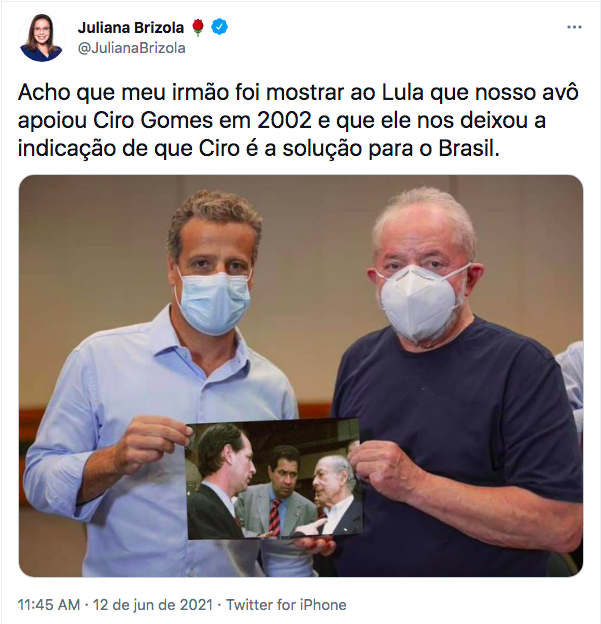The height and width of the screenshot is (624, 601).
Task: Open the Twitter for iPhone source link
Action: tap(286, 604)
